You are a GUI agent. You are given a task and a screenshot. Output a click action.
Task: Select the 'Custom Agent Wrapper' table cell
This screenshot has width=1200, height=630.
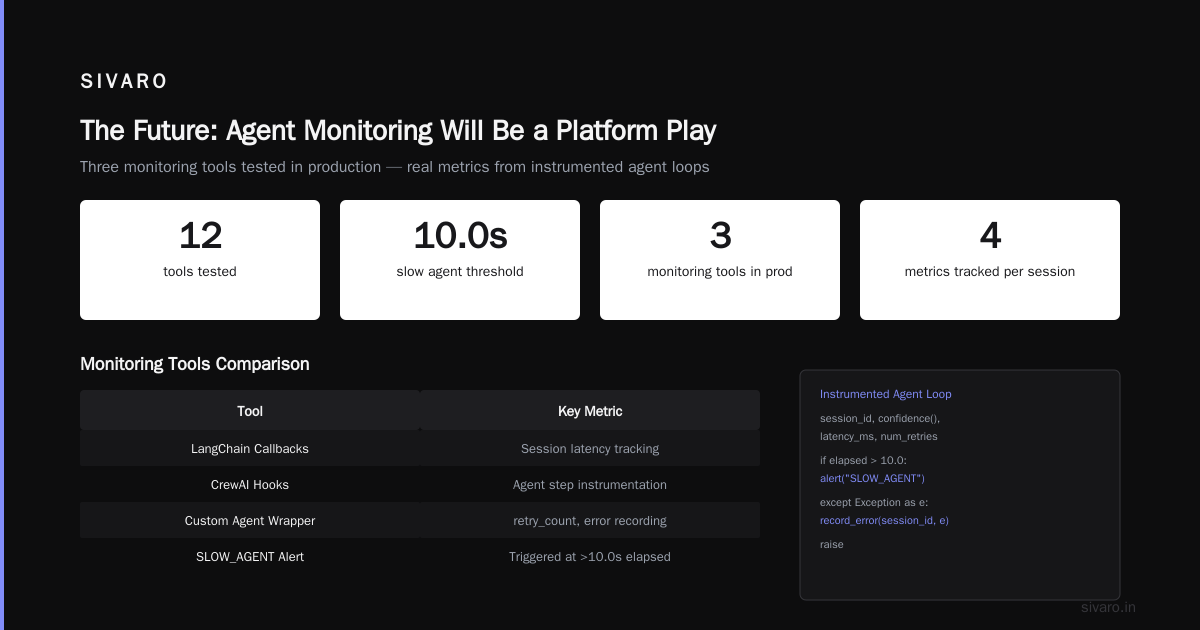[x=250, y=521]
